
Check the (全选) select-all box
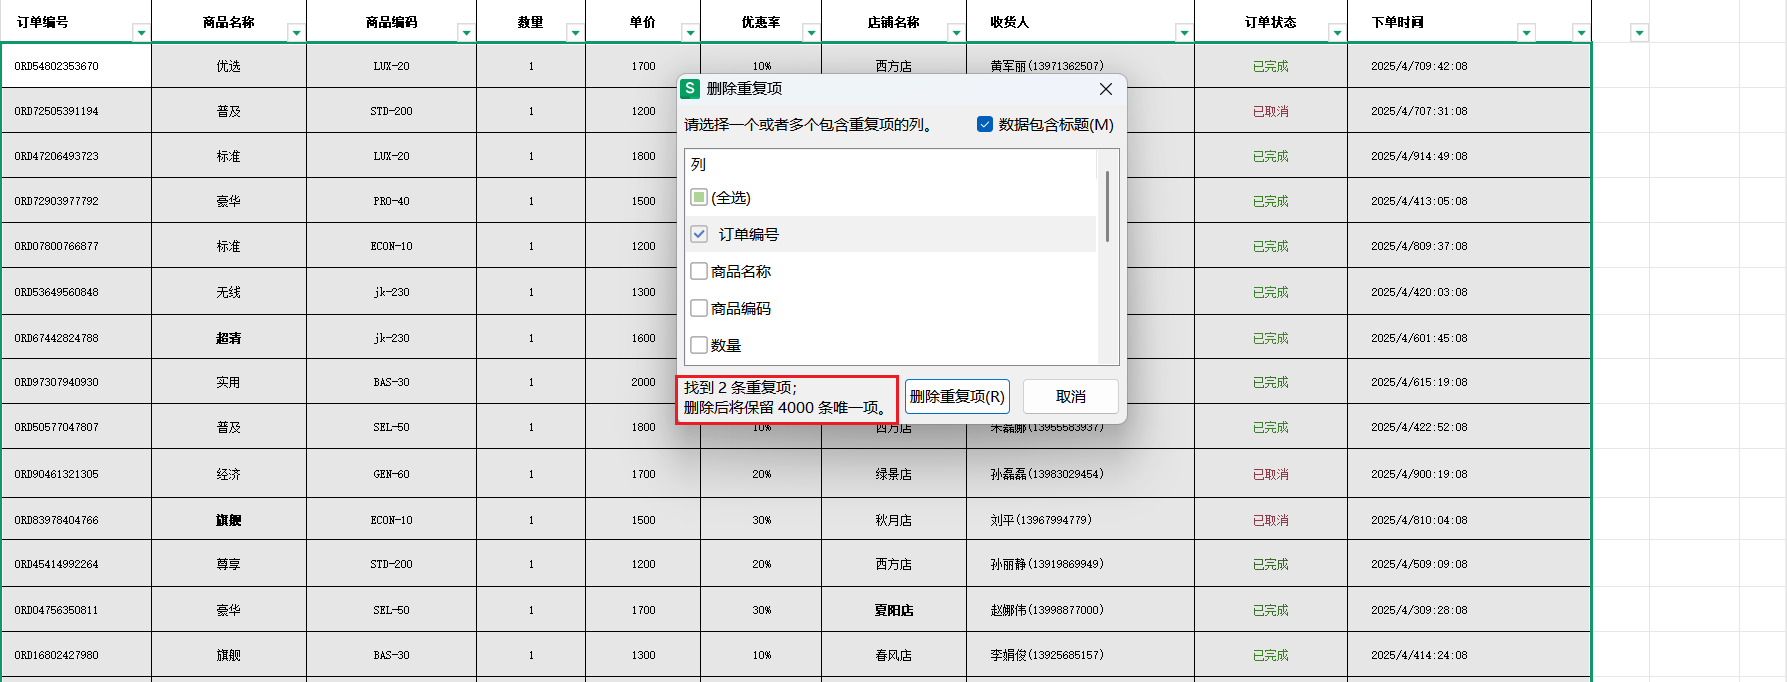click(x=699, y=198)
